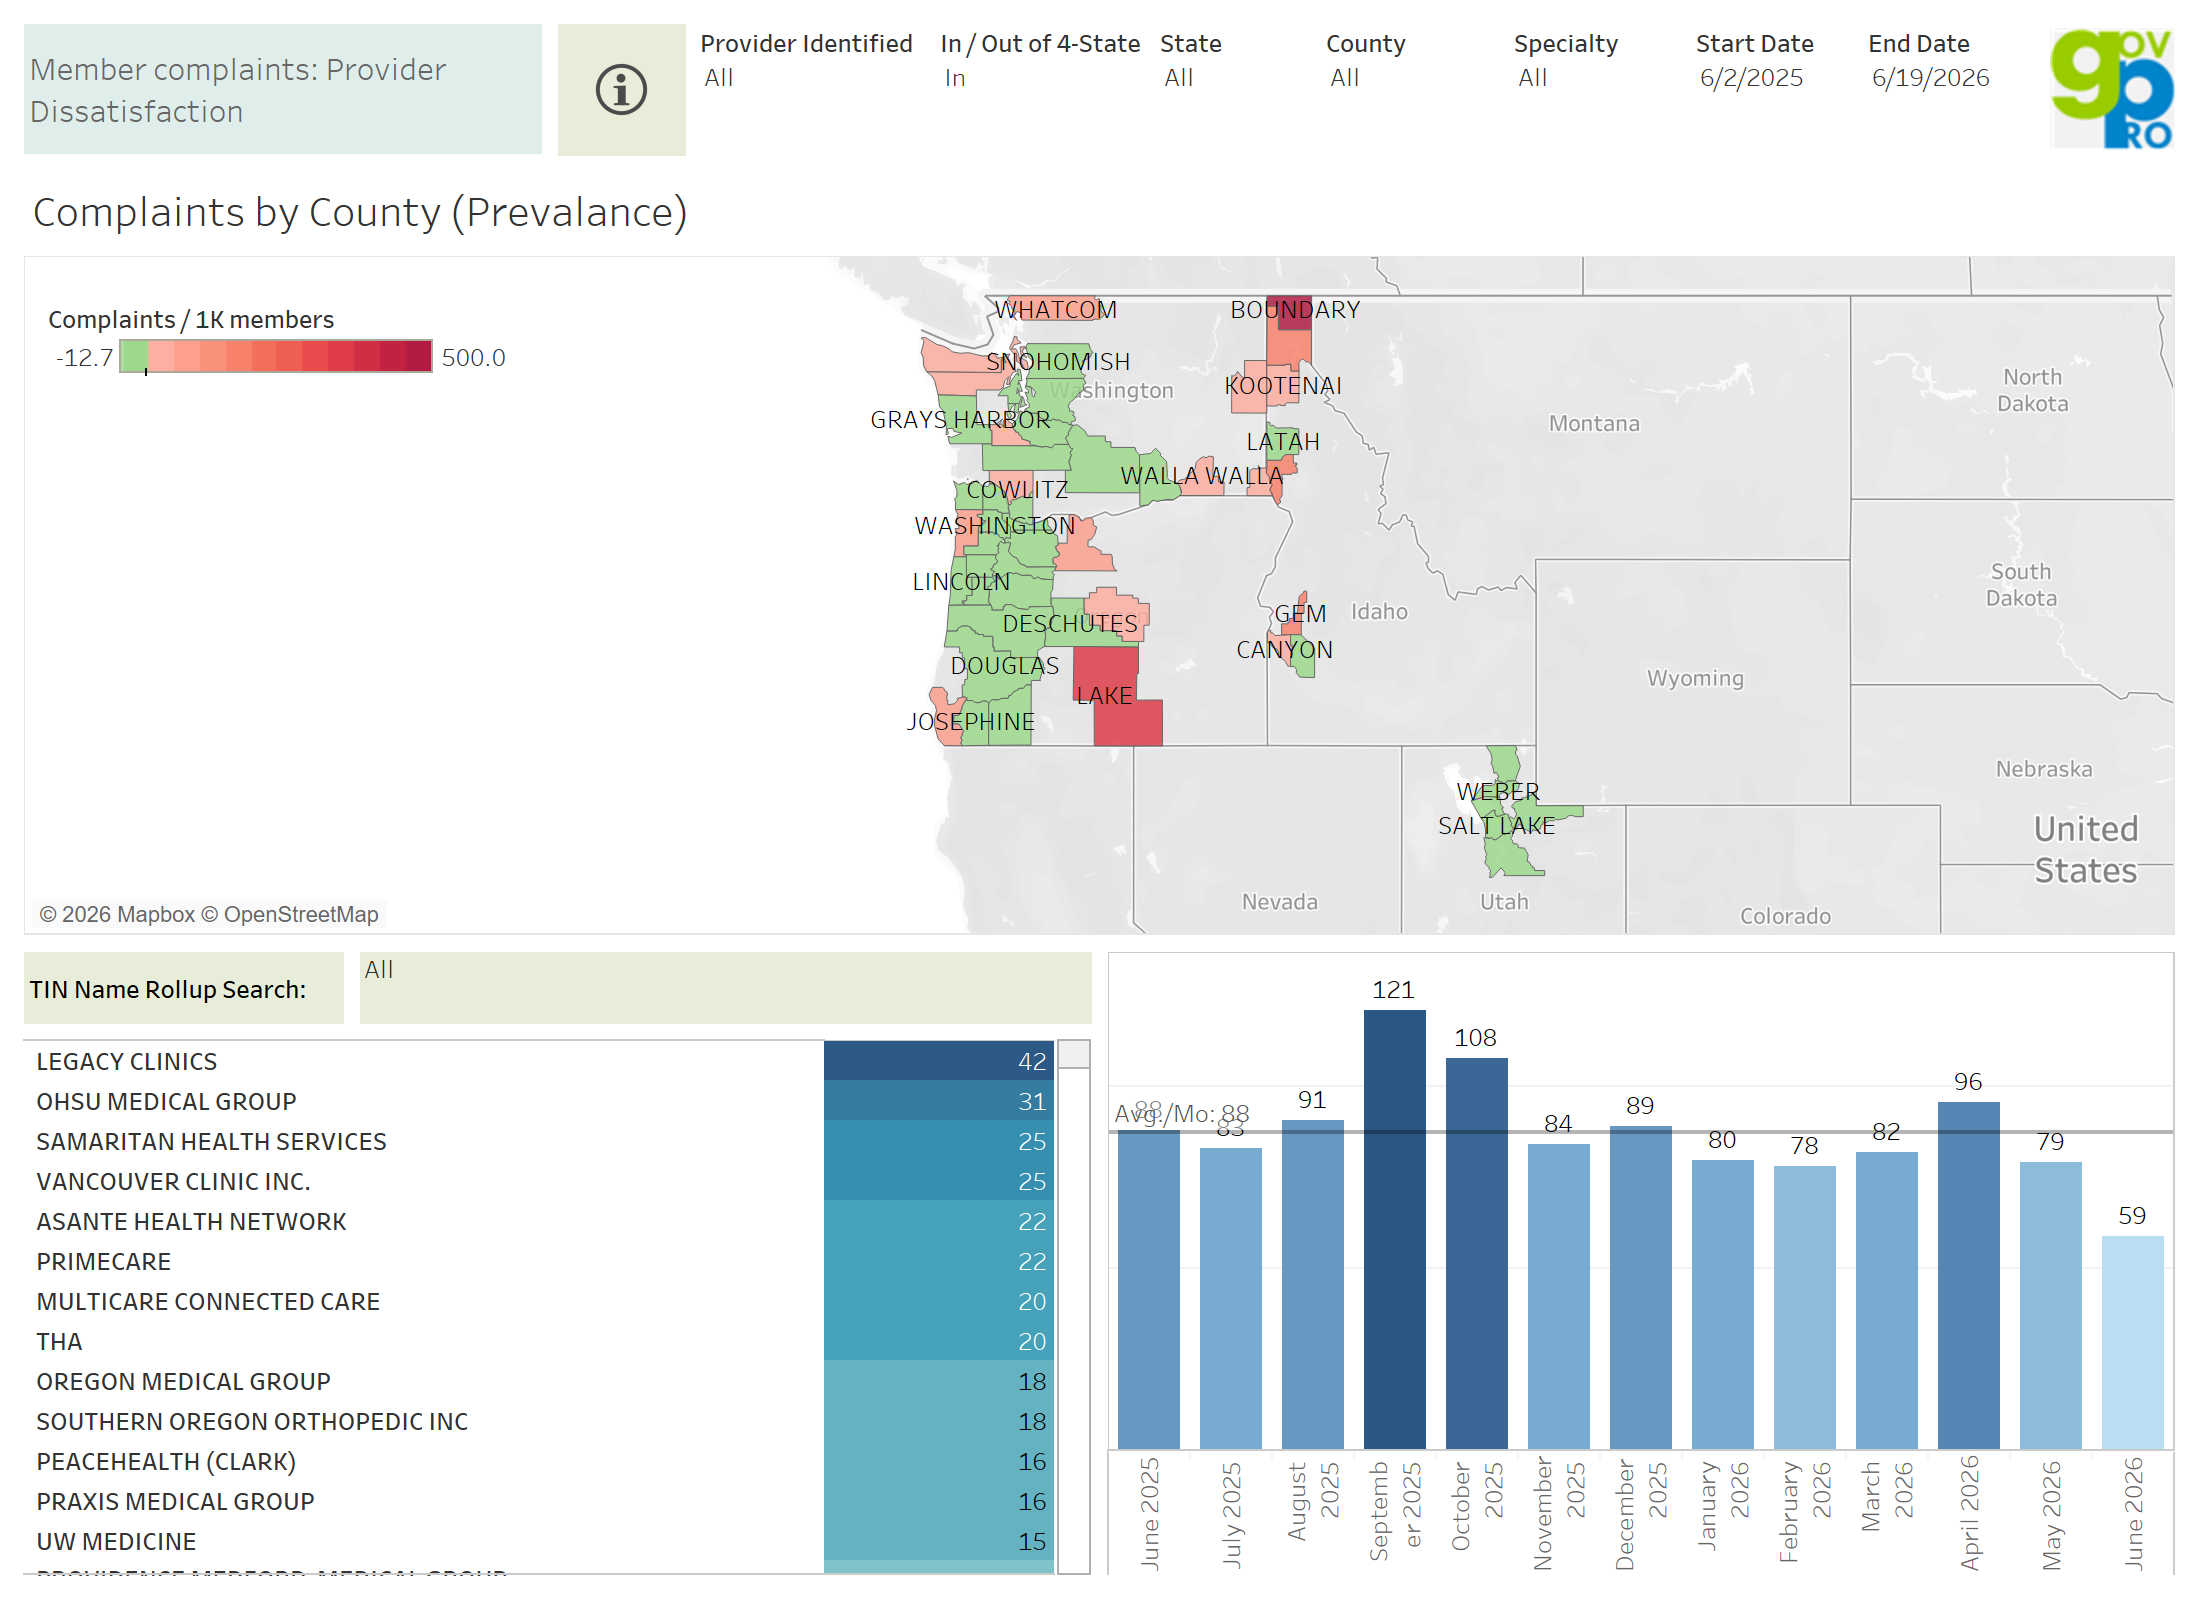Click the DOUGLAS county on the map
2200x1600 pixels.
[x=1003, y=666]
